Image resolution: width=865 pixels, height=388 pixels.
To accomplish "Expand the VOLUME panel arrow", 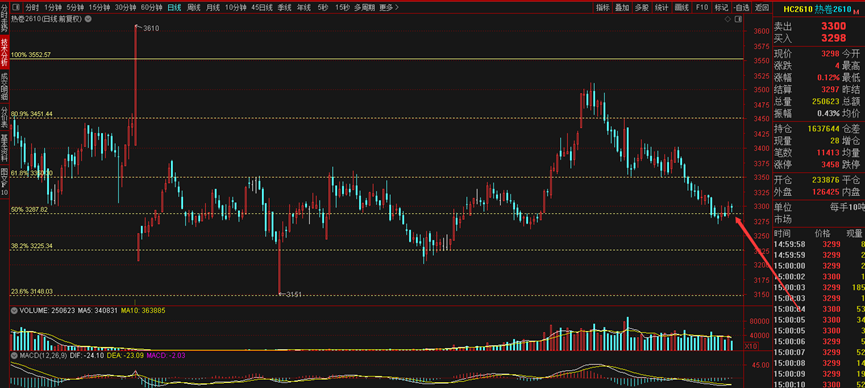I will 14,310.
